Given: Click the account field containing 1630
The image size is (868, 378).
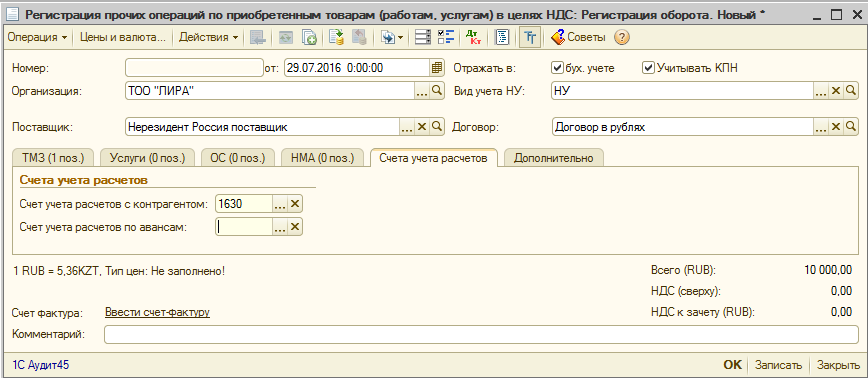Looking at the screenshot, I should point(244,204).
